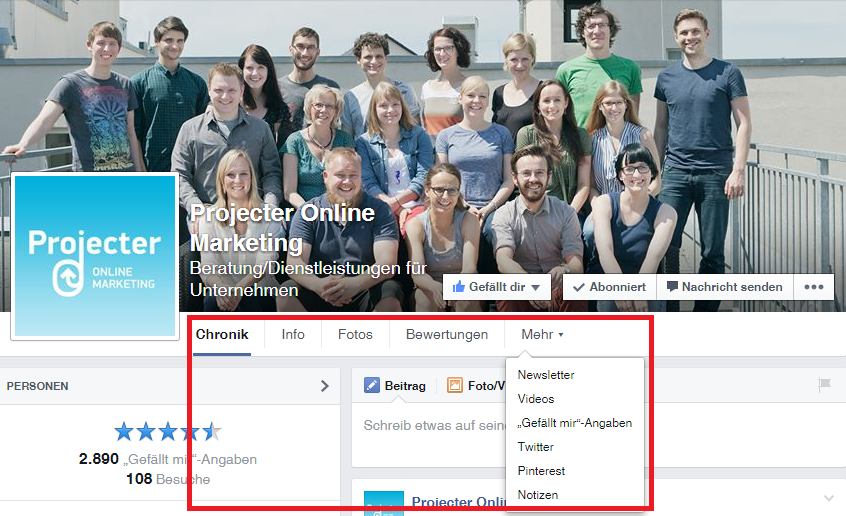Click the Projecter profile picture

click(x=95, y=256)
